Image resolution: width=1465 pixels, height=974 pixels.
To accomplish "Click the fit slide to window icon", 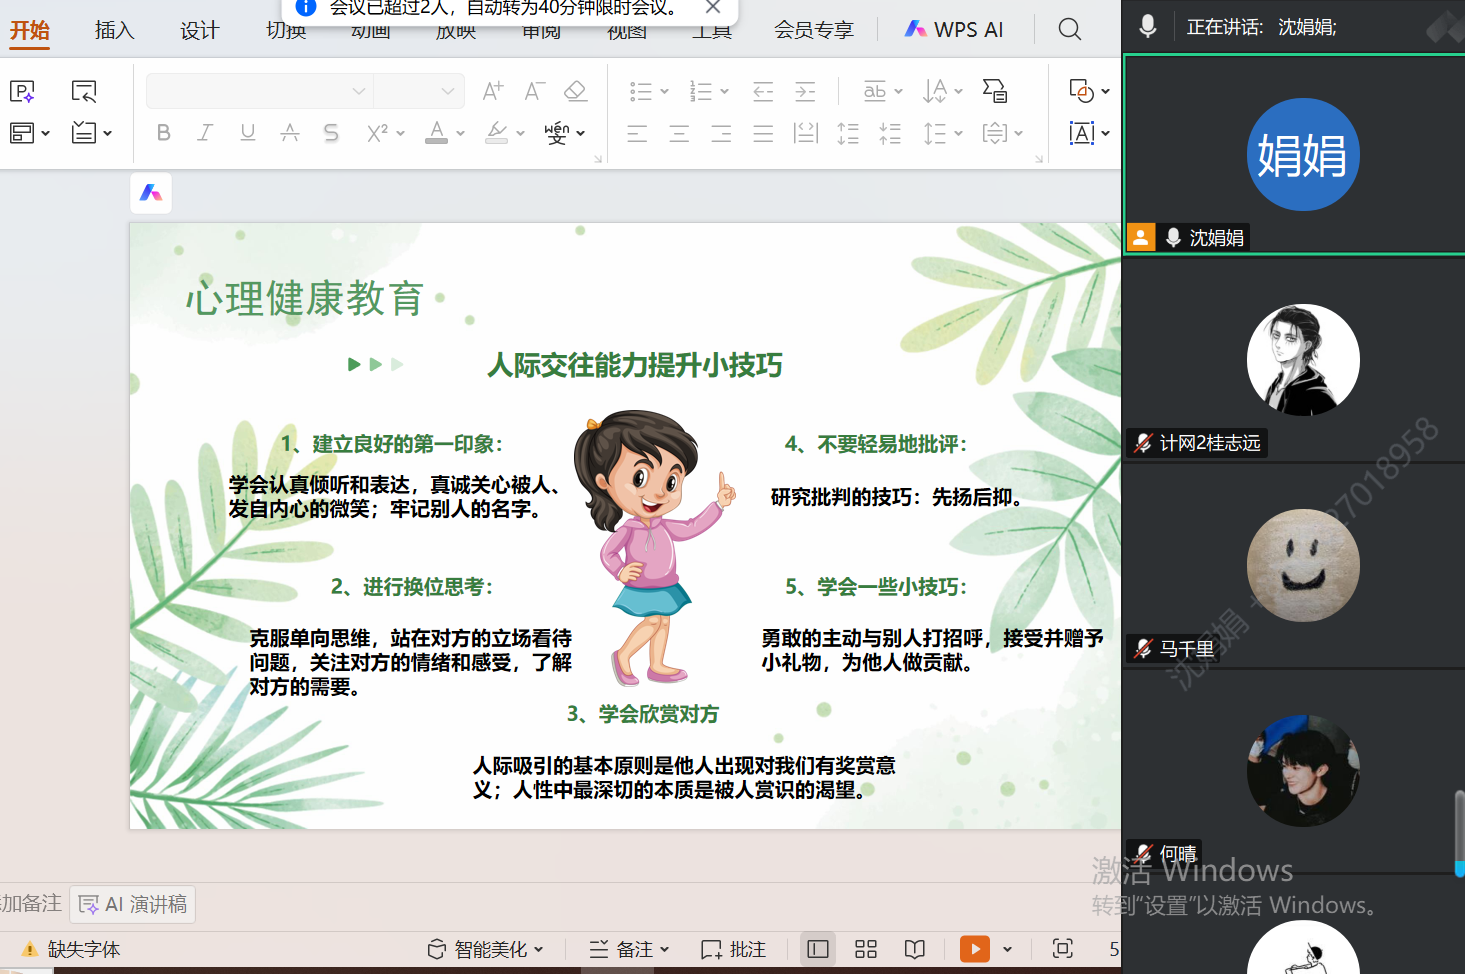I will [1062, 949].
